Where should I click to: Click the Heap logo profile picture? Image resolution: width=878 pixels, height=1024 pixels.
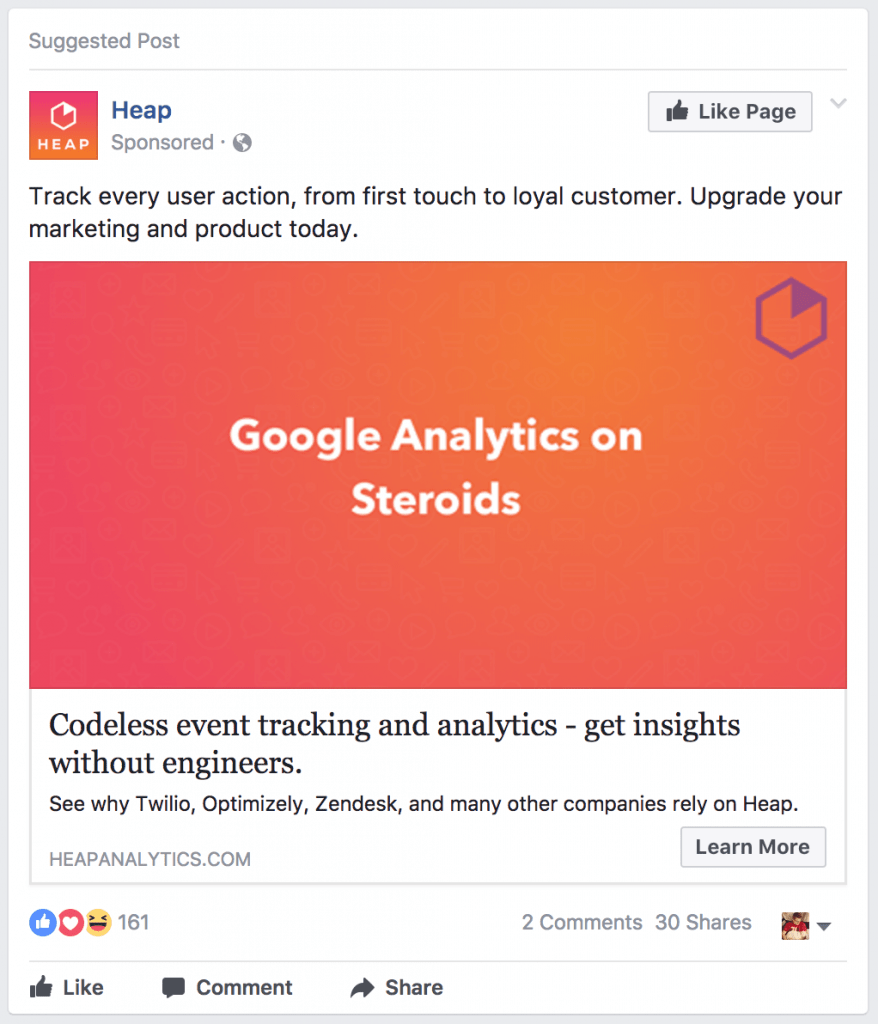[63, 125]
